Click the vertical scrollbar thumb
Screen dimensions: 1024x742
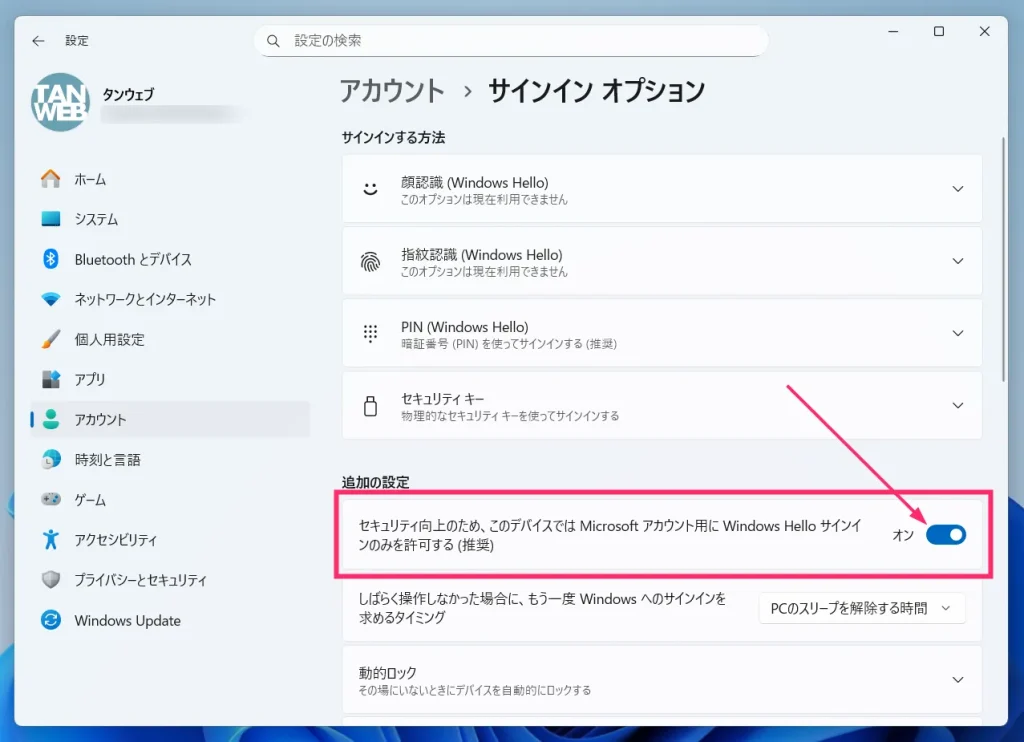click(x=1004, y=259)
